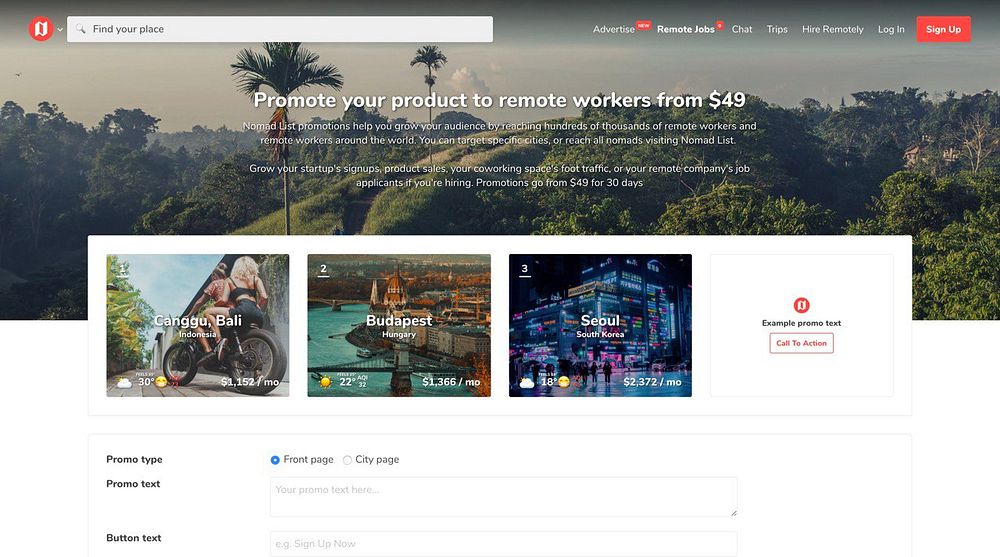This screenshot has height=557, width=1000.
Task: Click the NEW badge next to Advertise
Action: pyautogui.click(x=643, y=26)
